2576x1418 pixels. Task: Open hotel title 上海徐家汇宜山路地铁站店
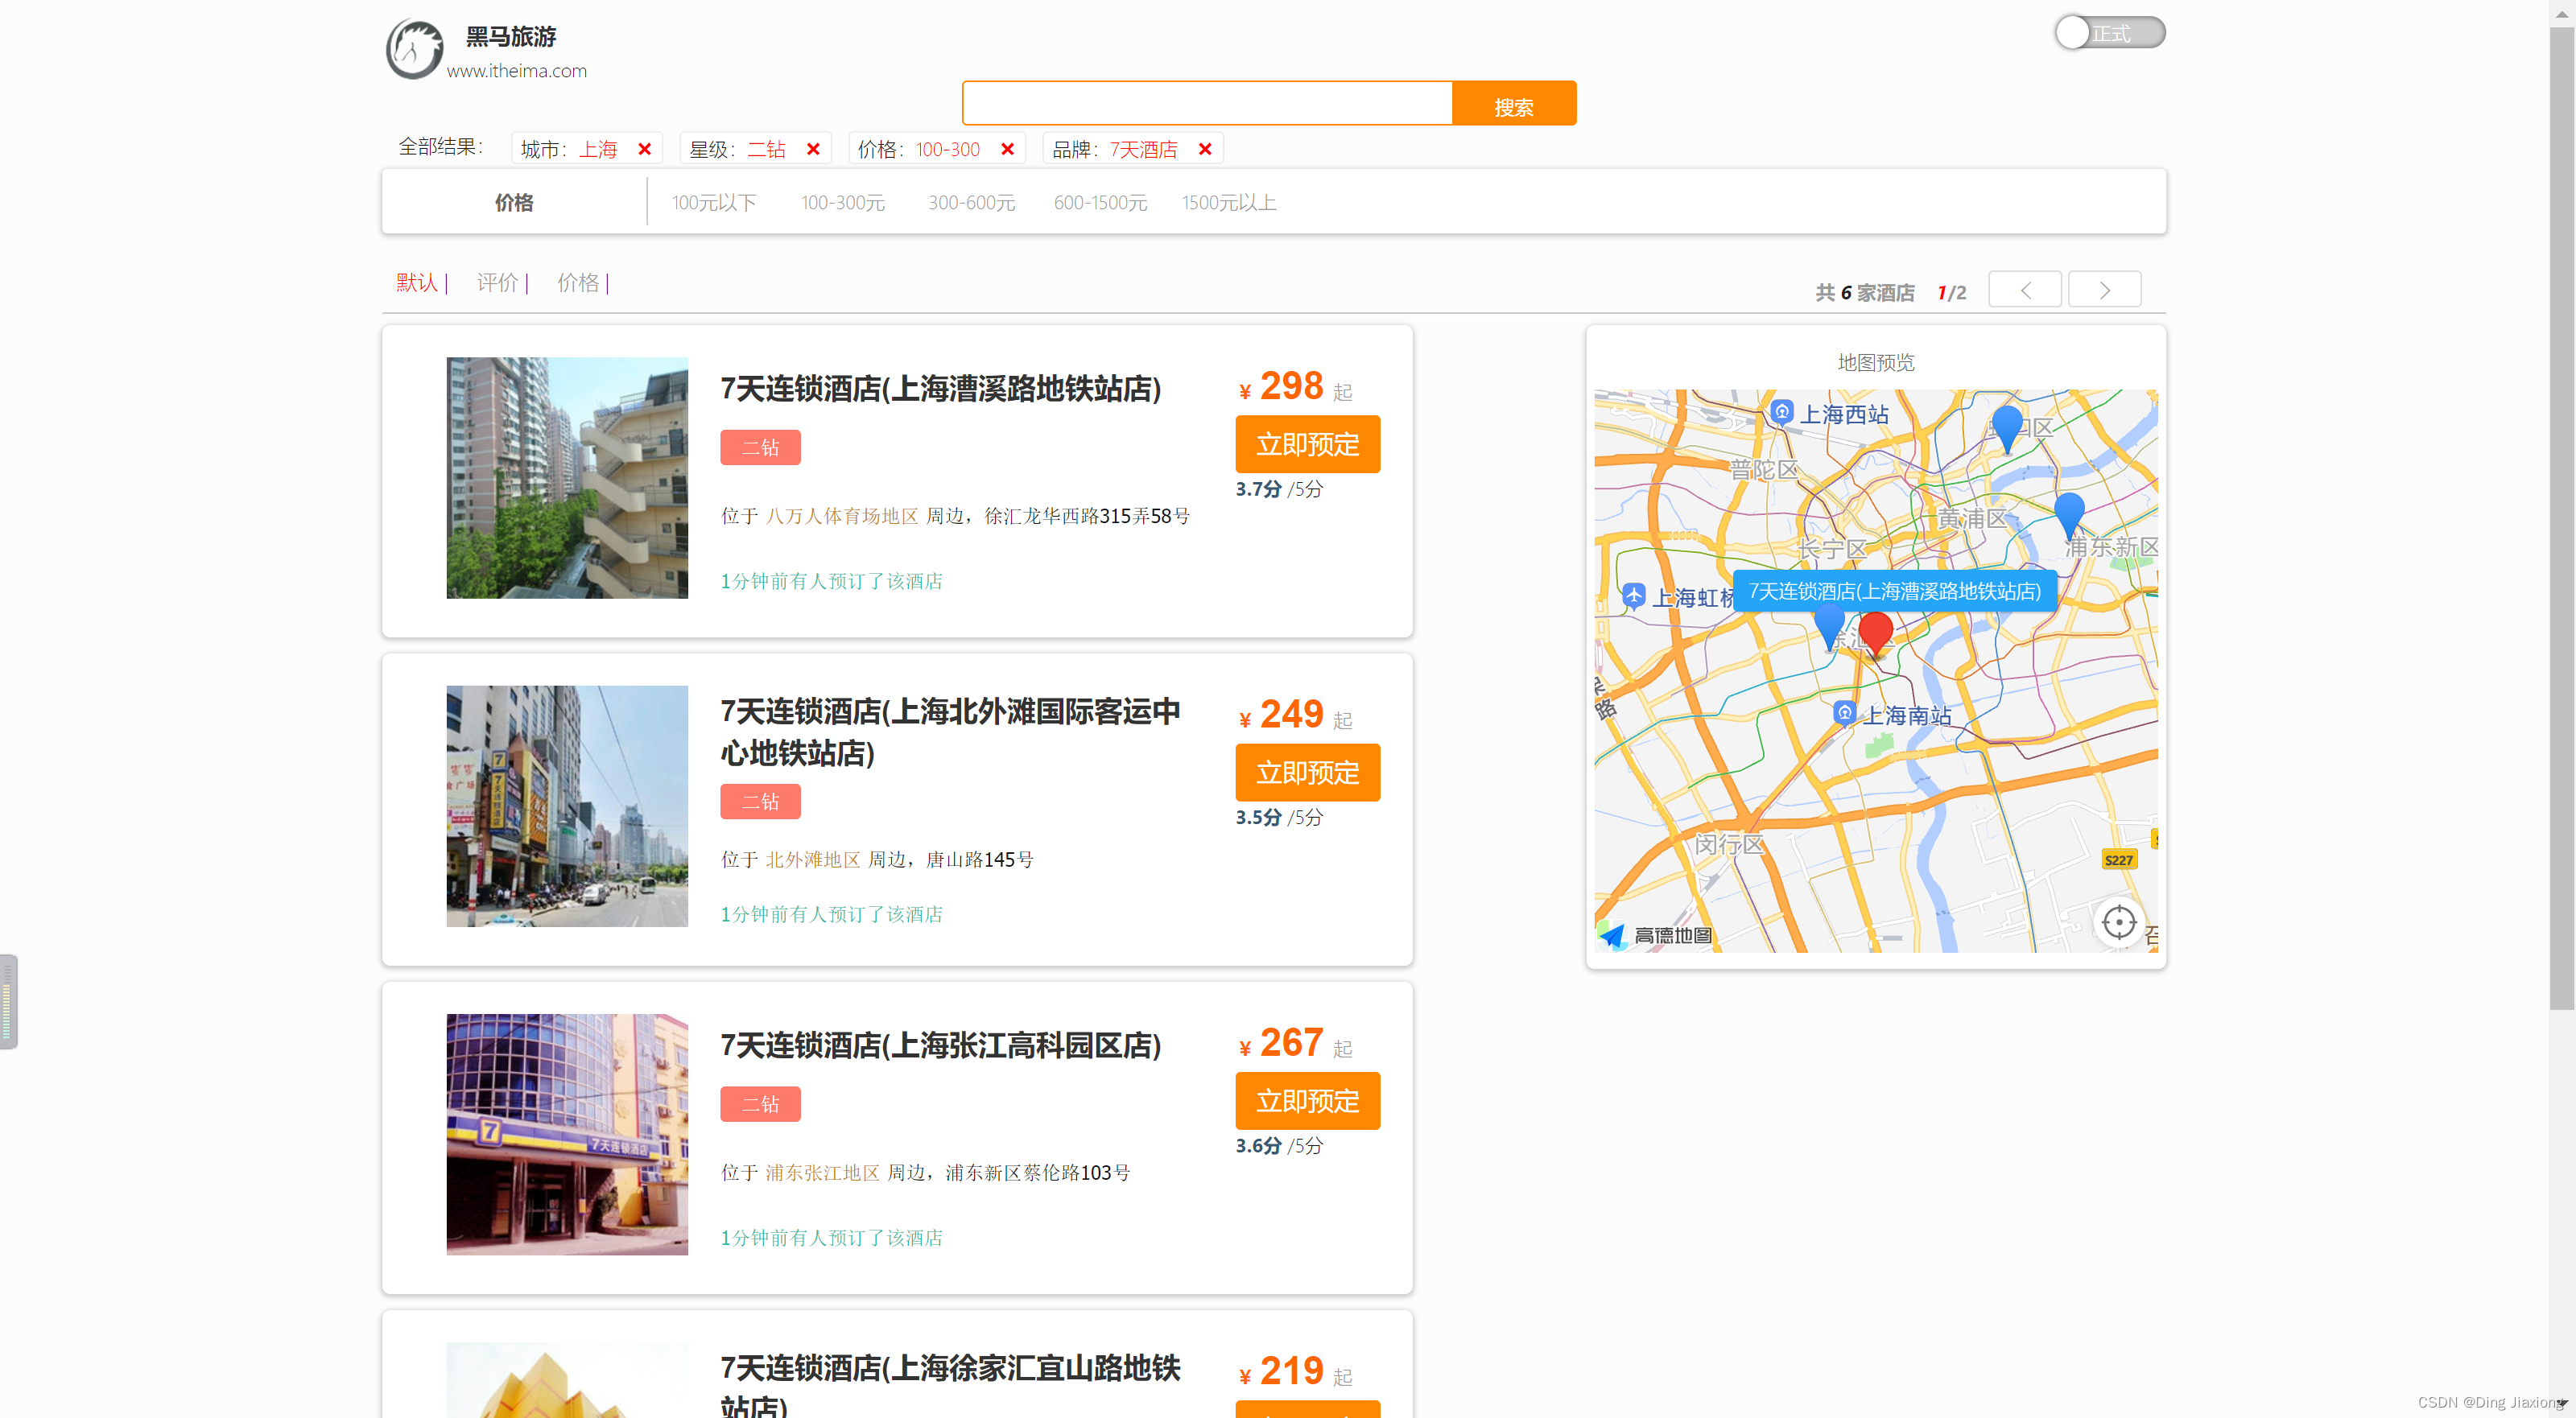950,1384
